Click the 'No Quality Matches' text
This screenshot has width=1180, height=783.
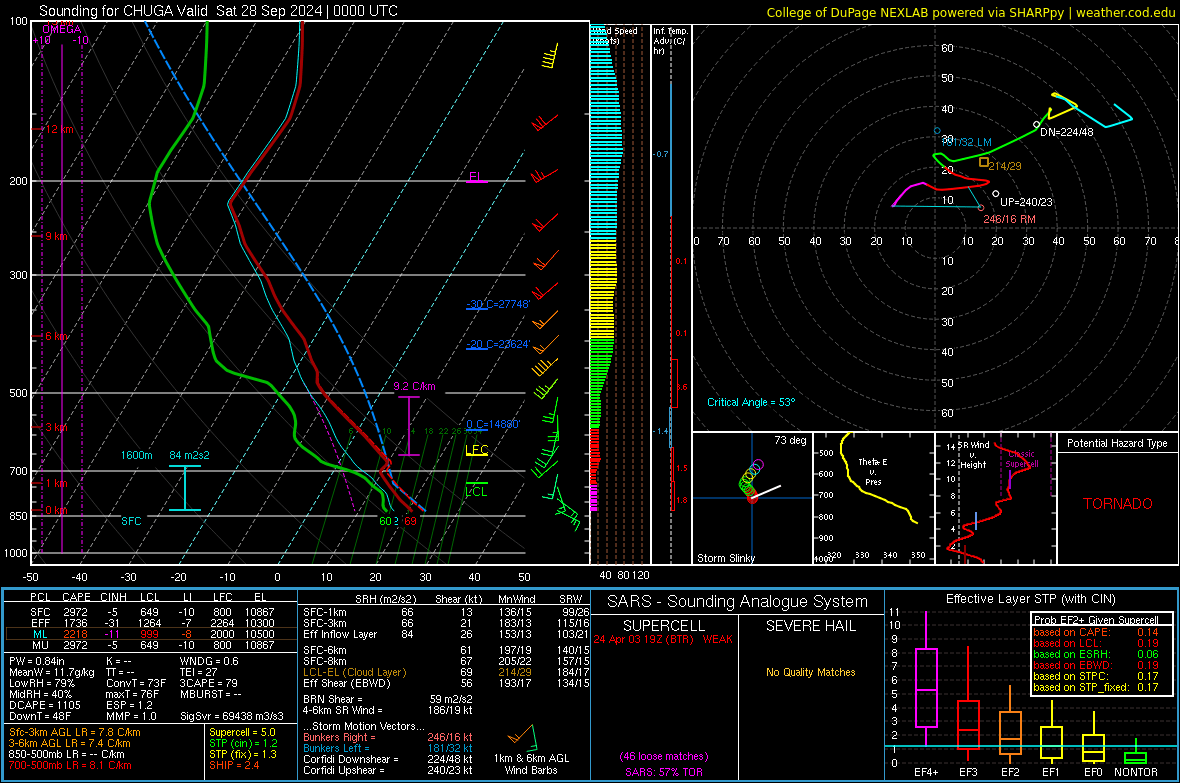click(810, 672)
